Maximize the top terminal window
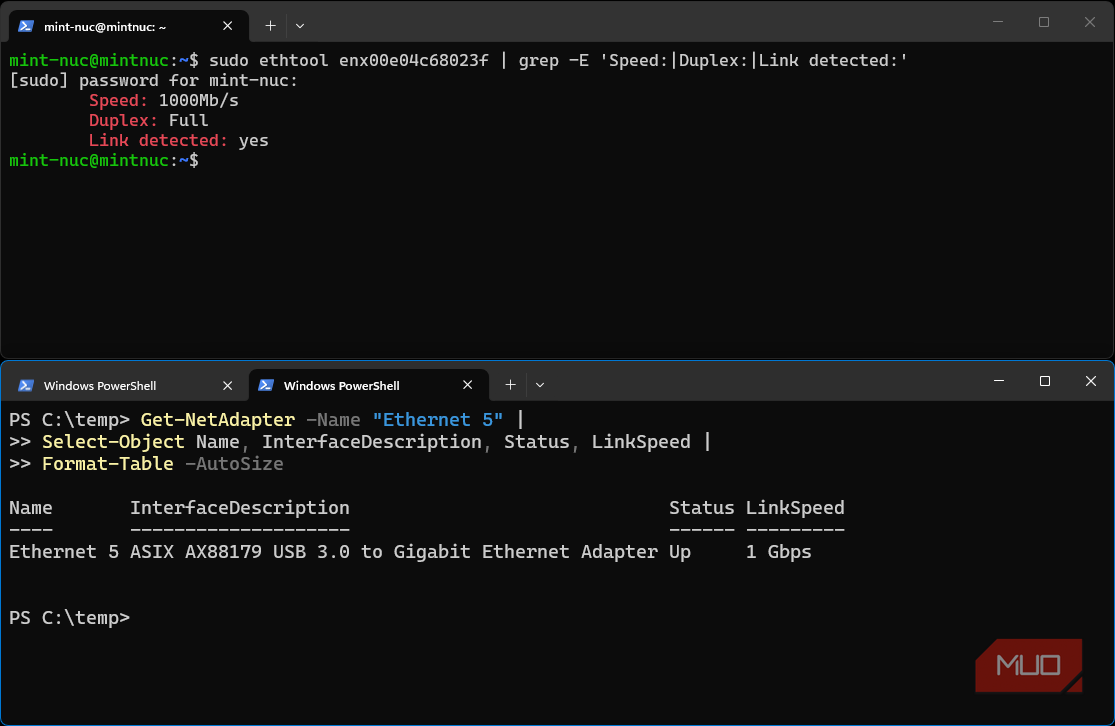The height and width of the screenshot is (726, 1115). click(1044, 22)
